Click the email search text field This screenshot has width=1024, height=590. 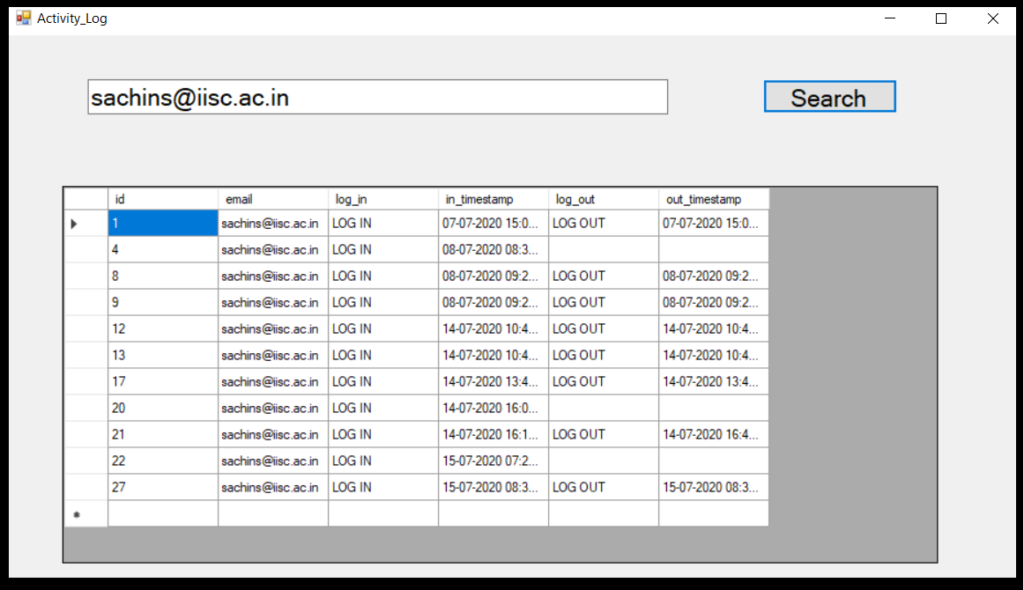(377, 97)
